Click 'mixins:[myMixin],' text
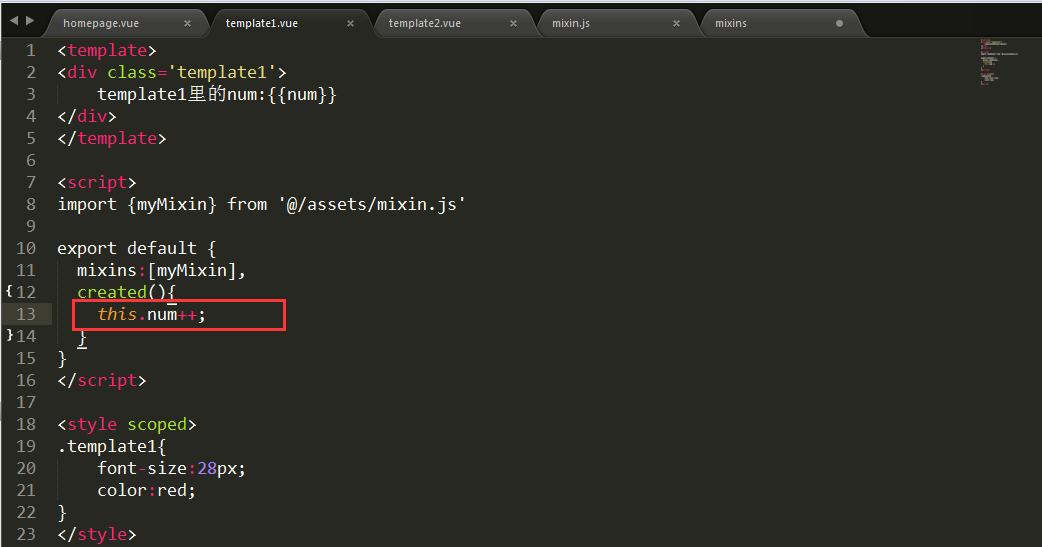1042x547 pixels. (161, 270)
